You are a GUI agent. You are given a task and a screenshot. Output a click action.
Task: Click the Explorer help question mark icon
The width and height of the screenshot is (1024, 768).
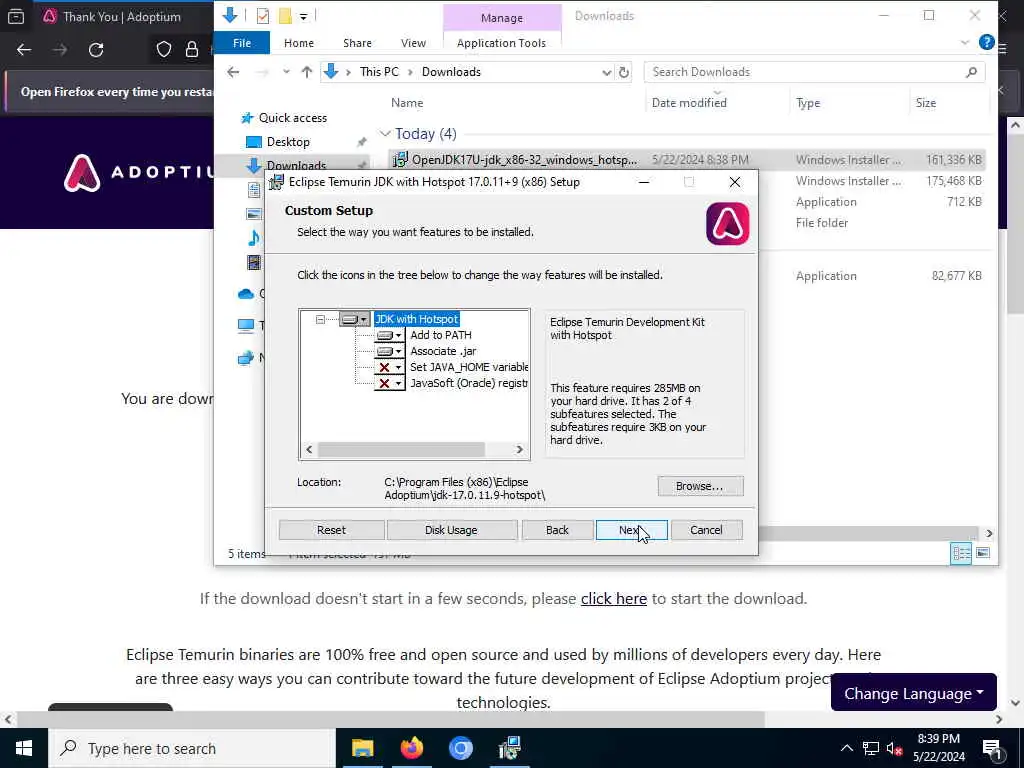click(x=986, y=42)
